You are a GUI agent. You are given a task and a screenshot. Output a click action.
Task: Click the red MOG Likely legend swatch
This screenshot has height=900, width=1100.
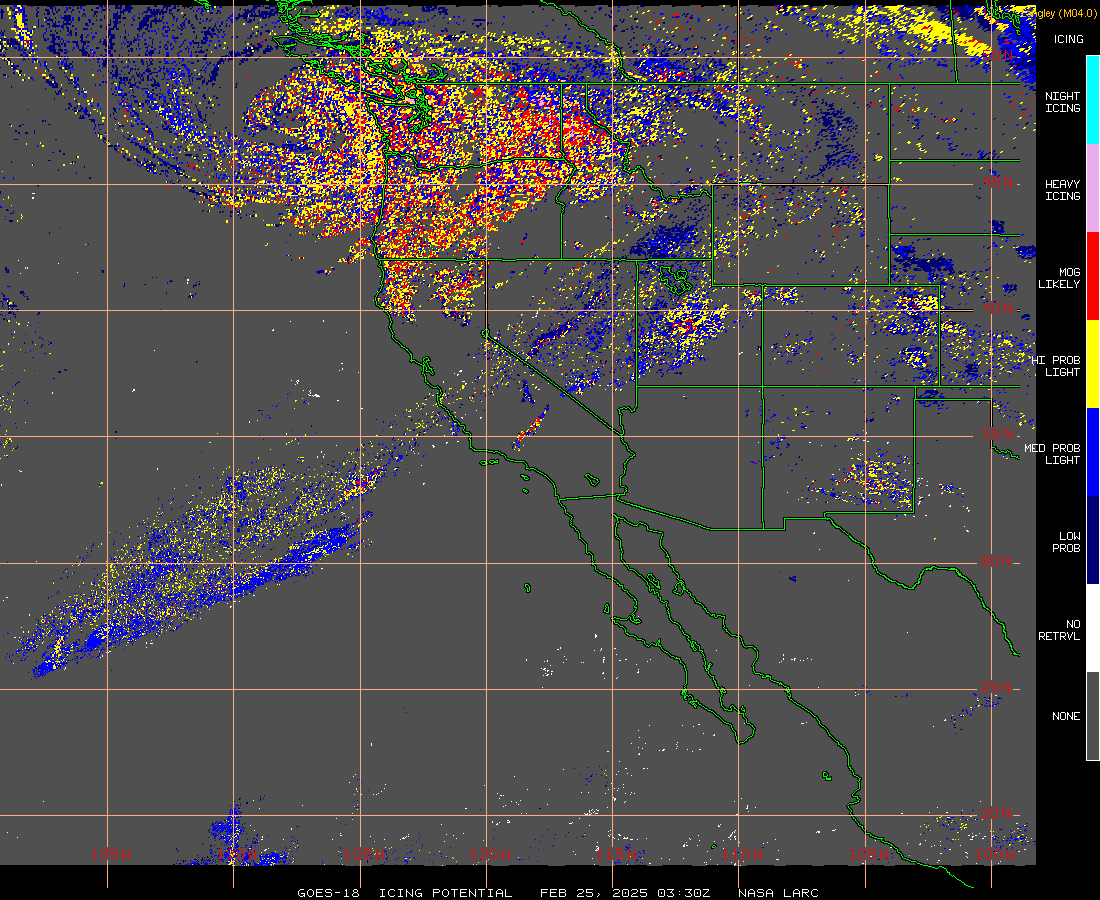(x=1093, y=276)
